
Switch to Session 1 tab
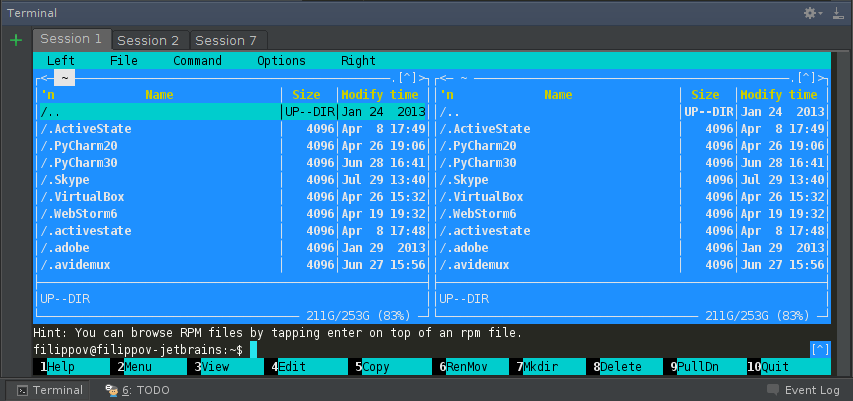(x=72, y=39)
